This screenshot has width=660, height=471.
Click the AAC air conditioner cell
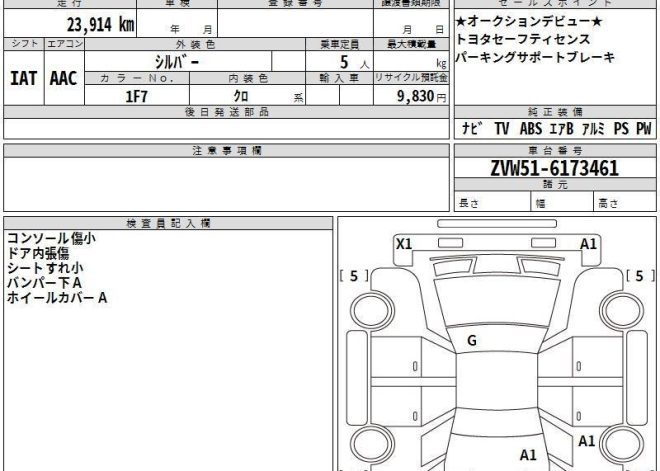64,78
